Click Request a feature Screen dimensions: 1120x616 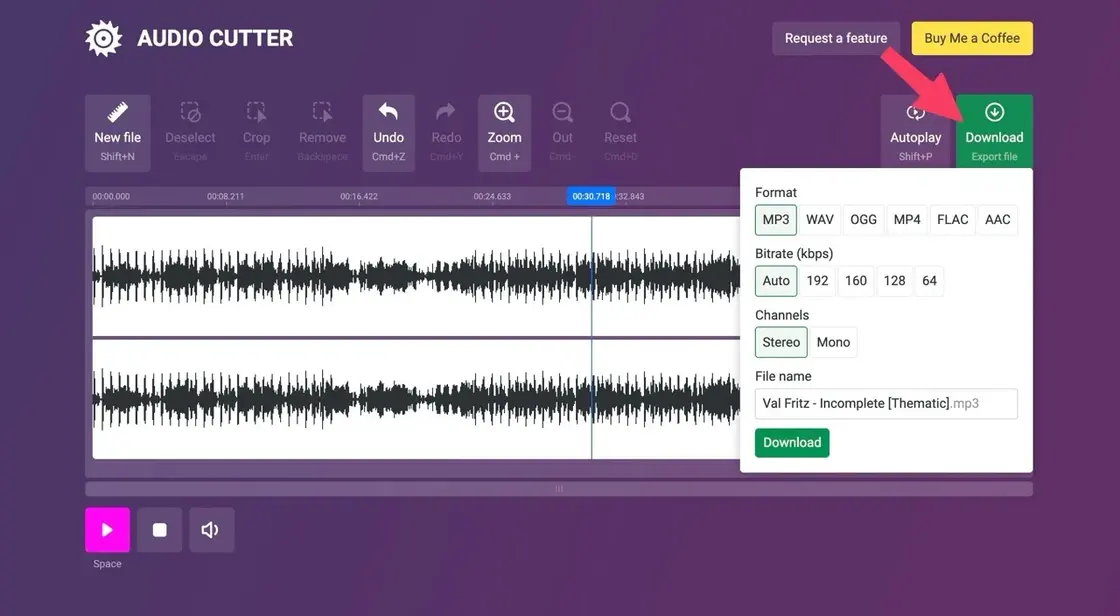(x=836, y=39)
